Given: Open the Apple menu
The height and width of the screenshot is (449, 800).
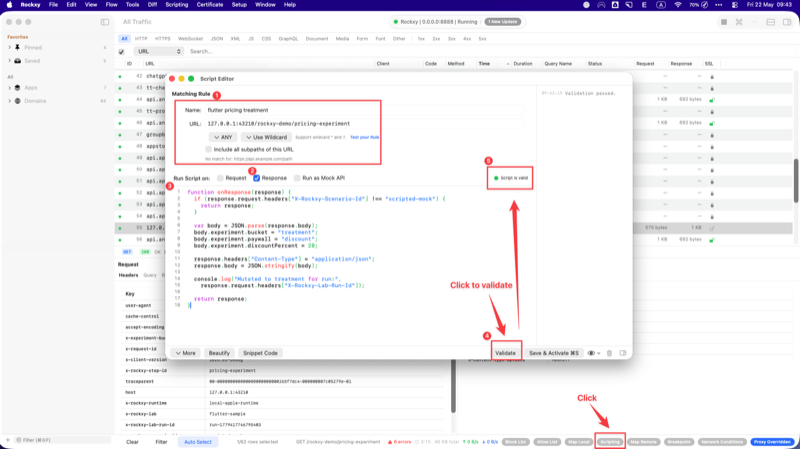Looking at the screenshot, I should pos(9,5).
